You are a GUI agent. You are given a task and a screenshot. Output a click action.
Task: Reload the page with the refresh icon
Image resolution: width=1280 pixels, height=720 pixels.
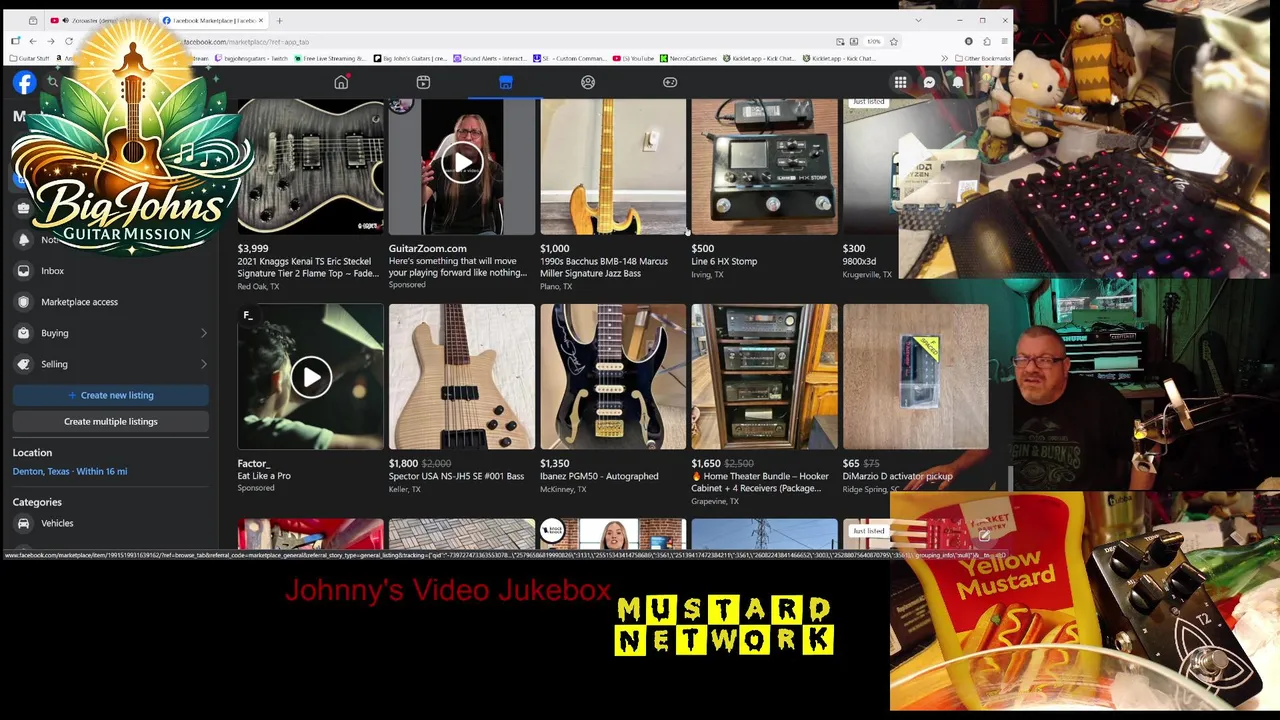[69, 41]
